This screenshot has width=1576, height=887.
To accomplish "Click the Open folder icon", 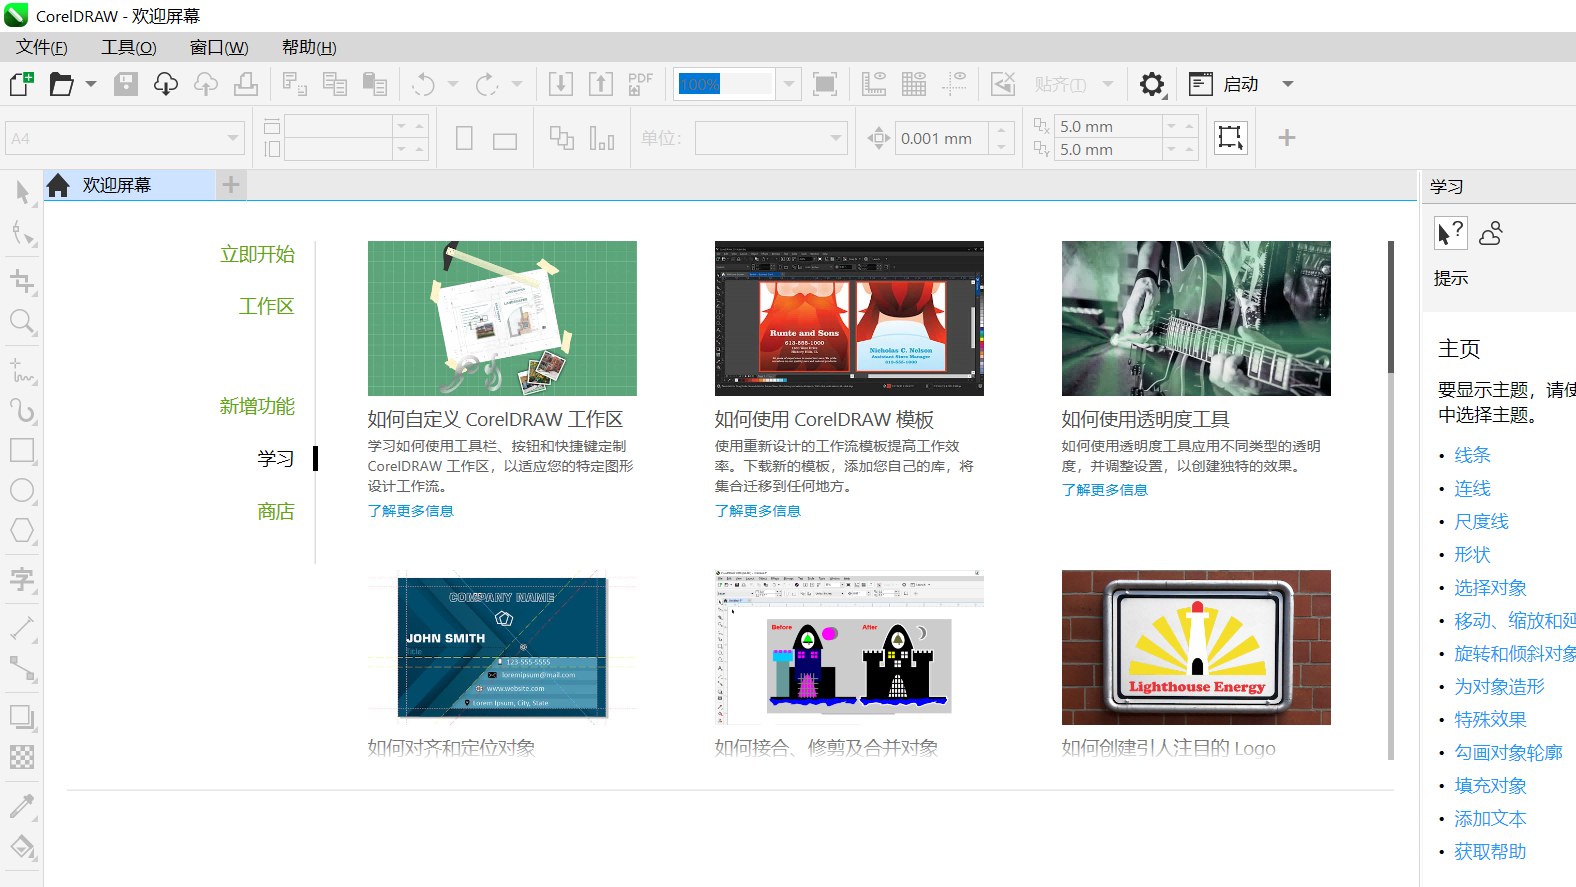I will 62,84.
